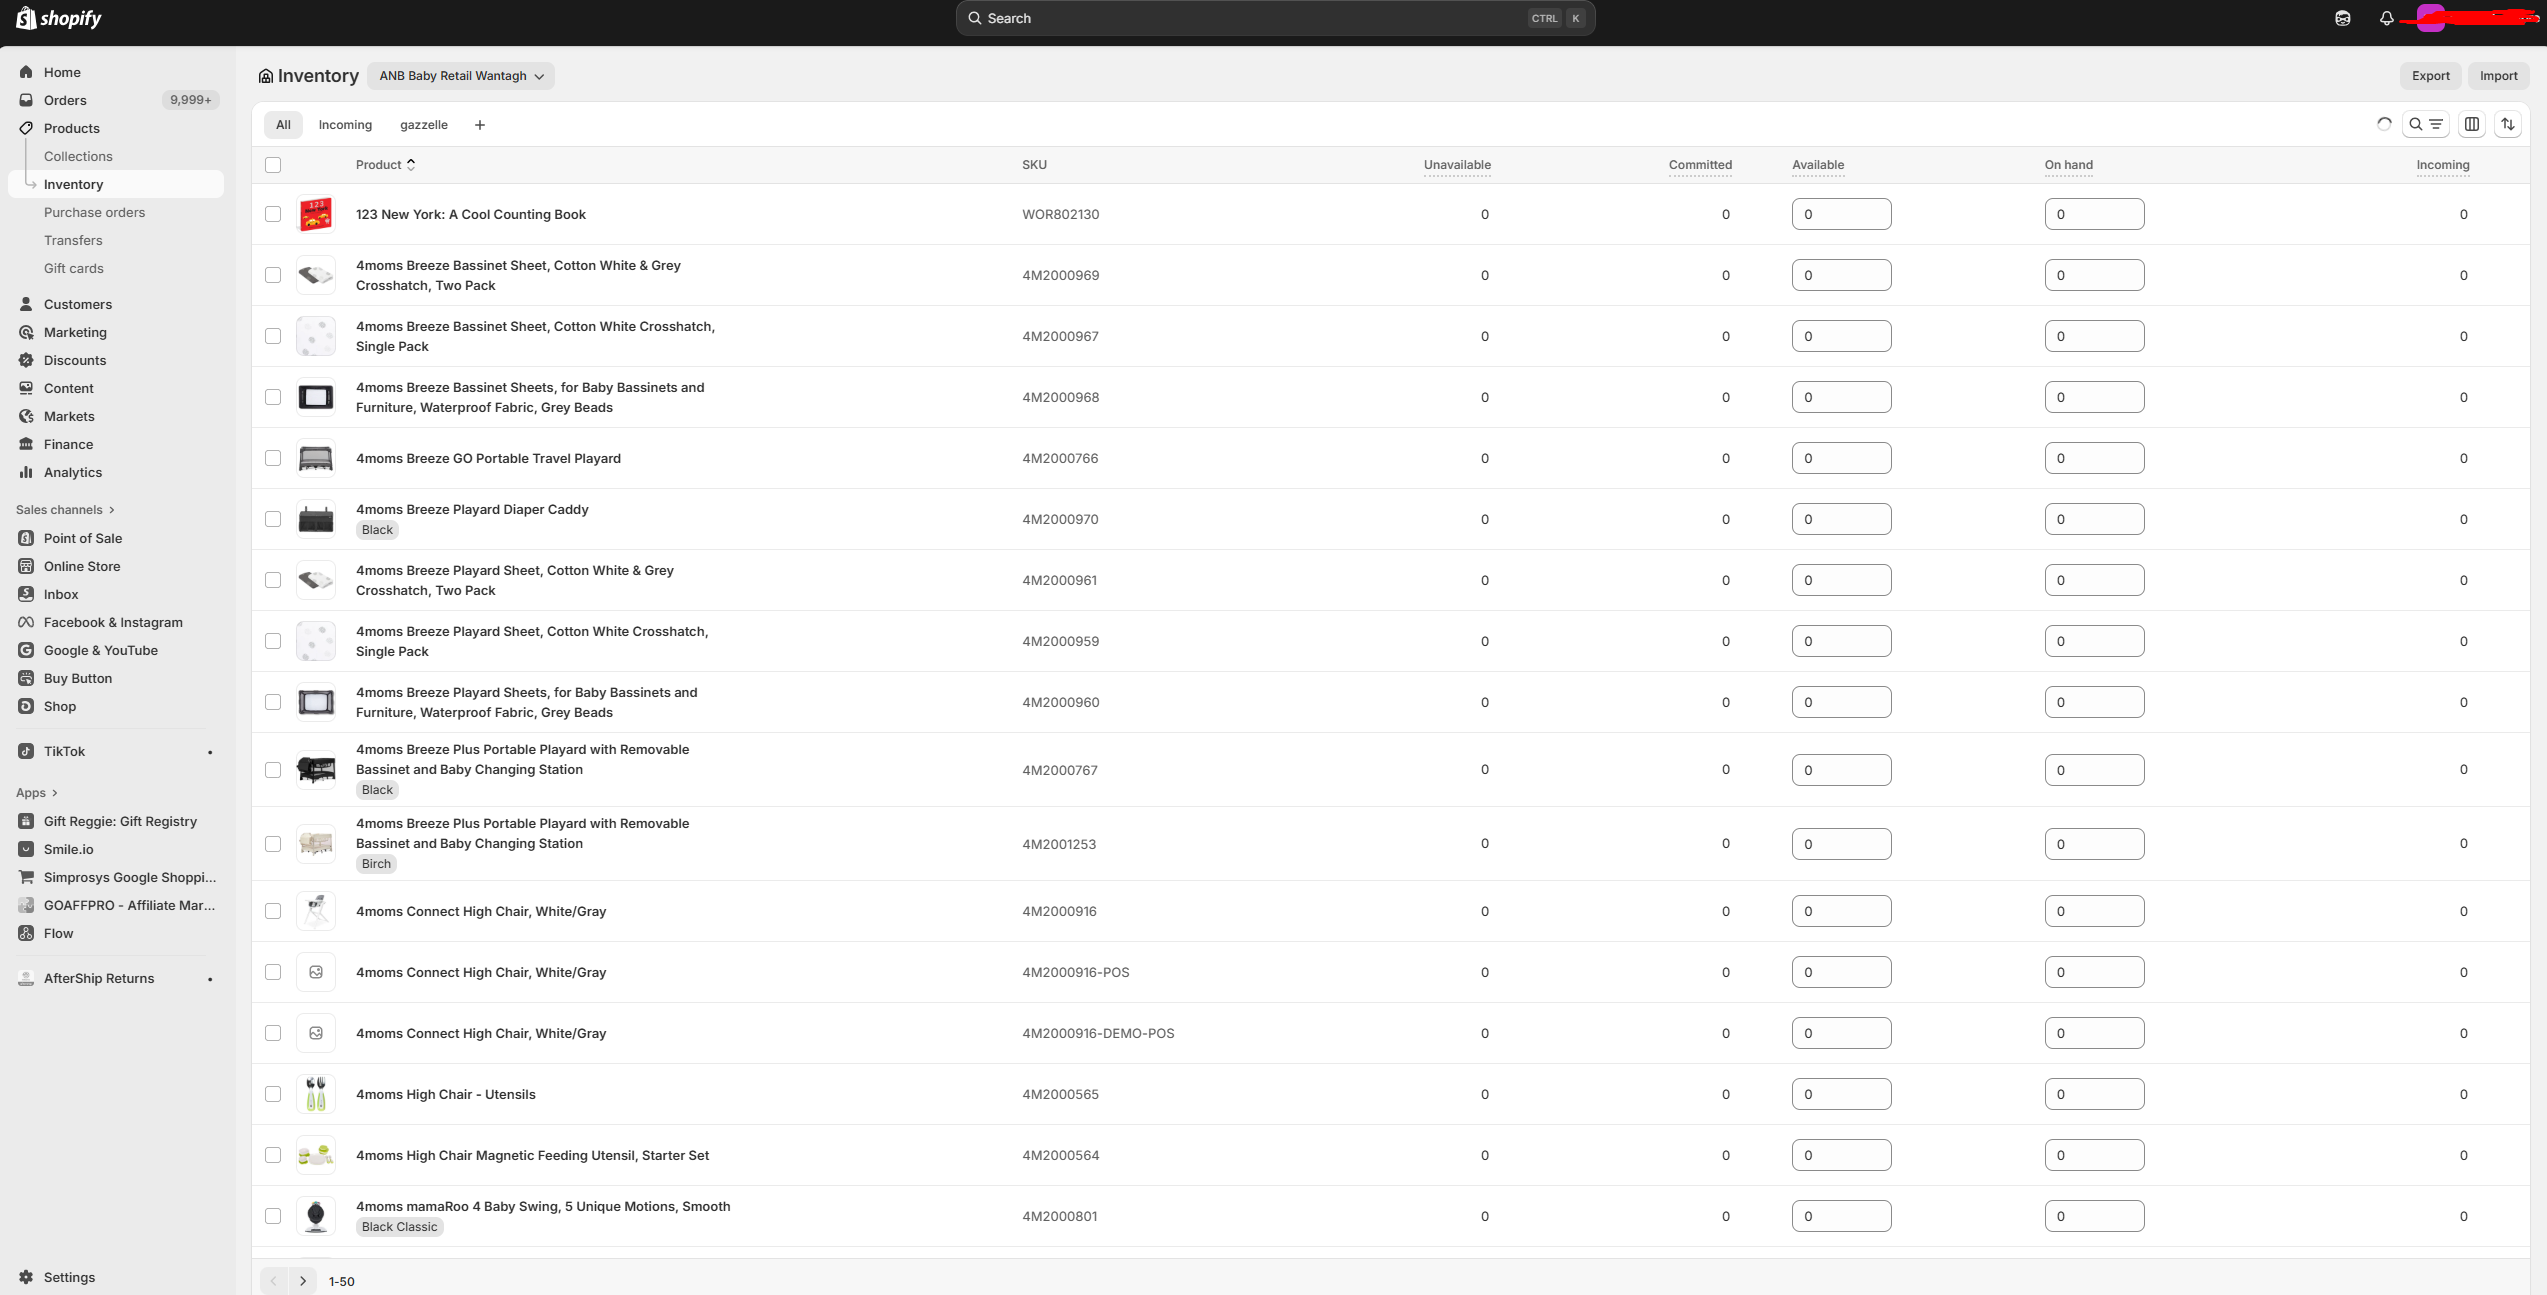Open the Sidekick assistant icon in the top bar
Viewport: 2547px width, 1295px height.
coord(2342,18)
